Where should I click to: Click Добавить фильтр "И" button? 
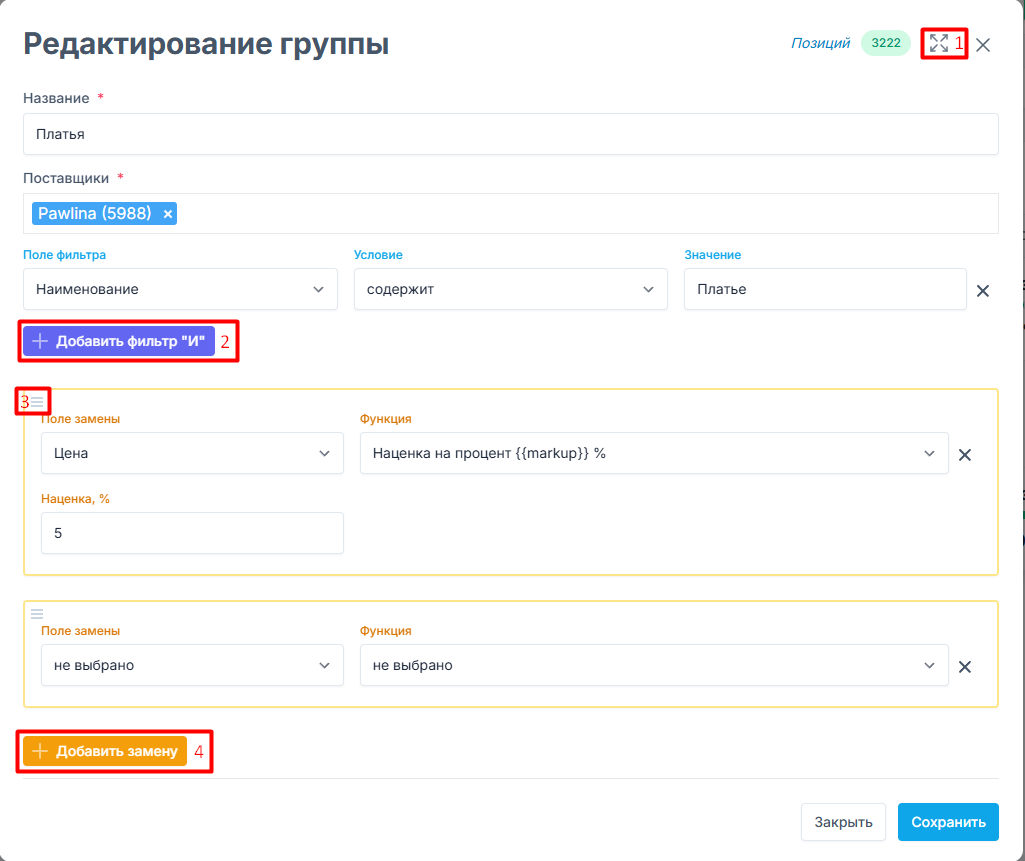pos(119,341)
